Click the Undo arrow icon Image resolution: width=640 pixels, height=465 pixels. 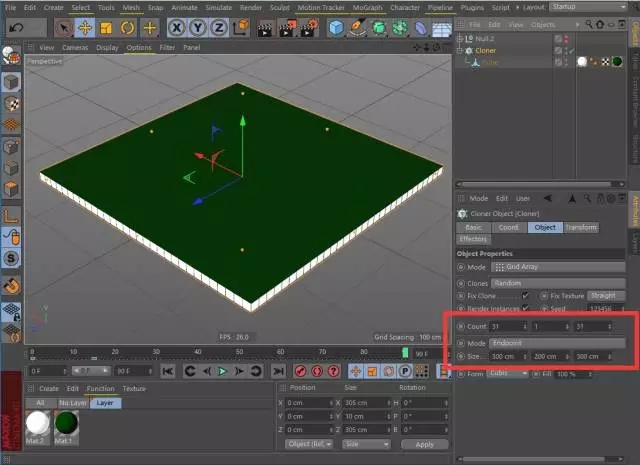pos(16,27)
